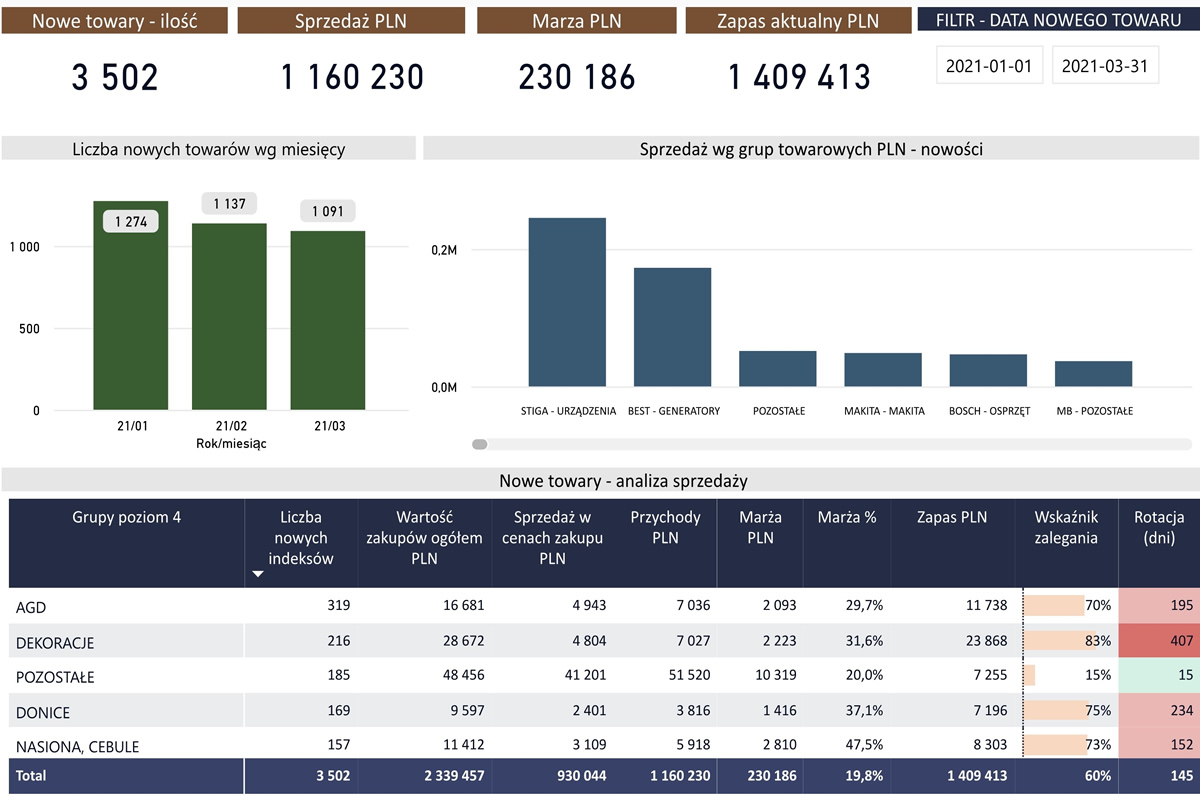
Task: Click the BOSCH - OSPRZĘT bar
Action: 988,370
